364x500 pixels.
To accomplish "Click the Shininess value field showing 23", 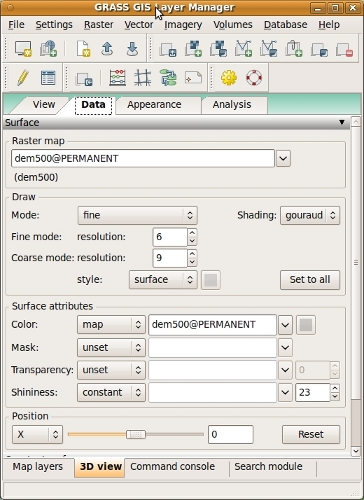I will [x=313, y=392].
